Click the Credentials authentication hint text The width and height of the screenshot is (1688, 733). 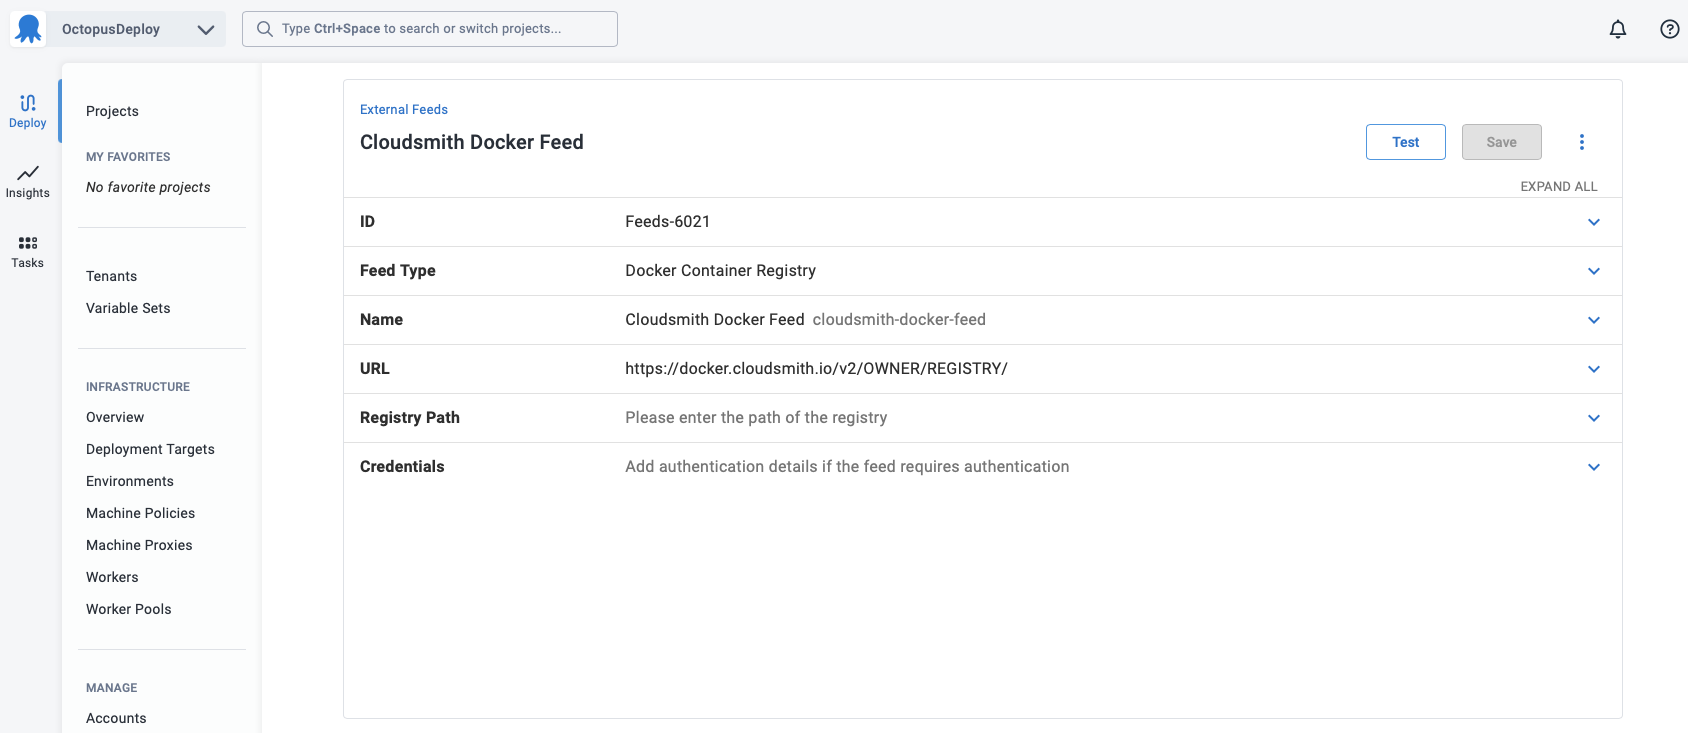[x=847, y=467]
